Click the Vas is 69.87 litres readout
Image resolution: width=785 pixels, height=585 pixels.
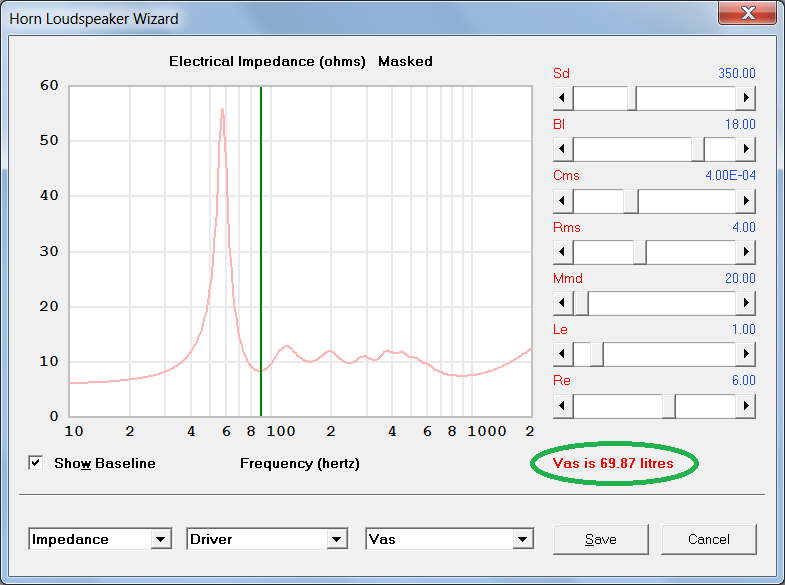pos(613,463)
